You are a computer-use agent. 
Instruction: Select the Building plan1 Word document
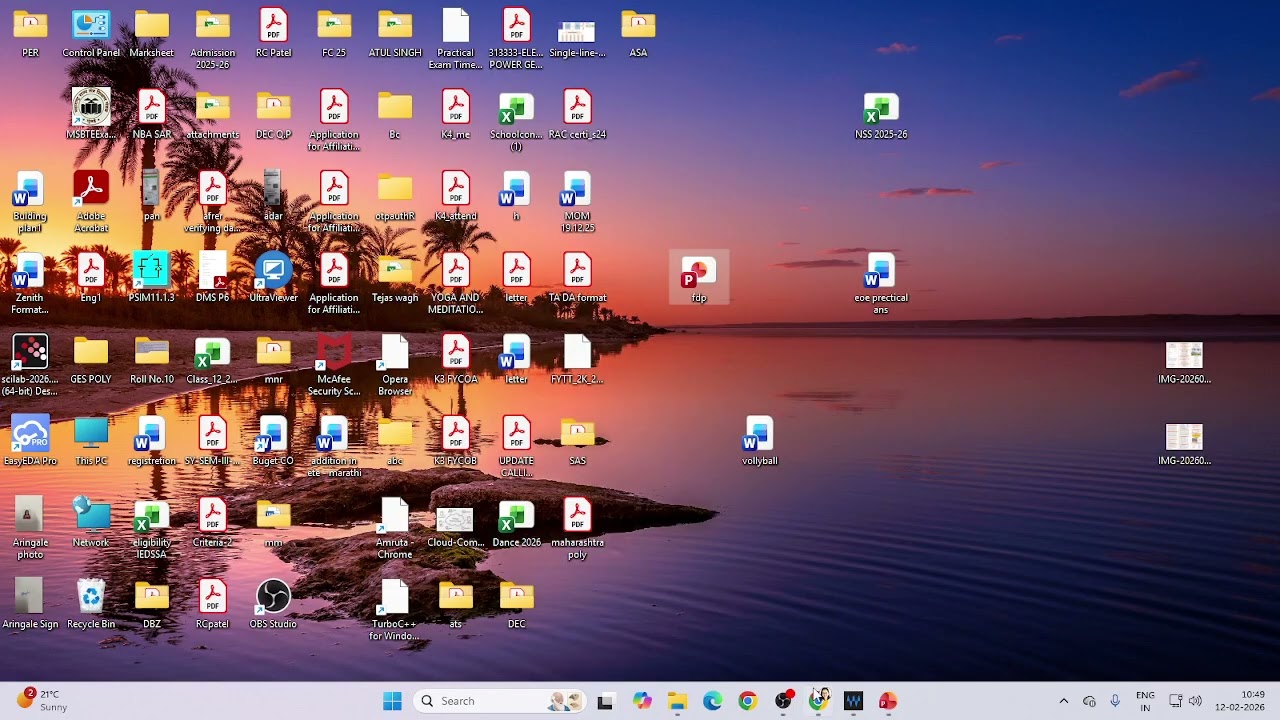click(x=30, y=203)
